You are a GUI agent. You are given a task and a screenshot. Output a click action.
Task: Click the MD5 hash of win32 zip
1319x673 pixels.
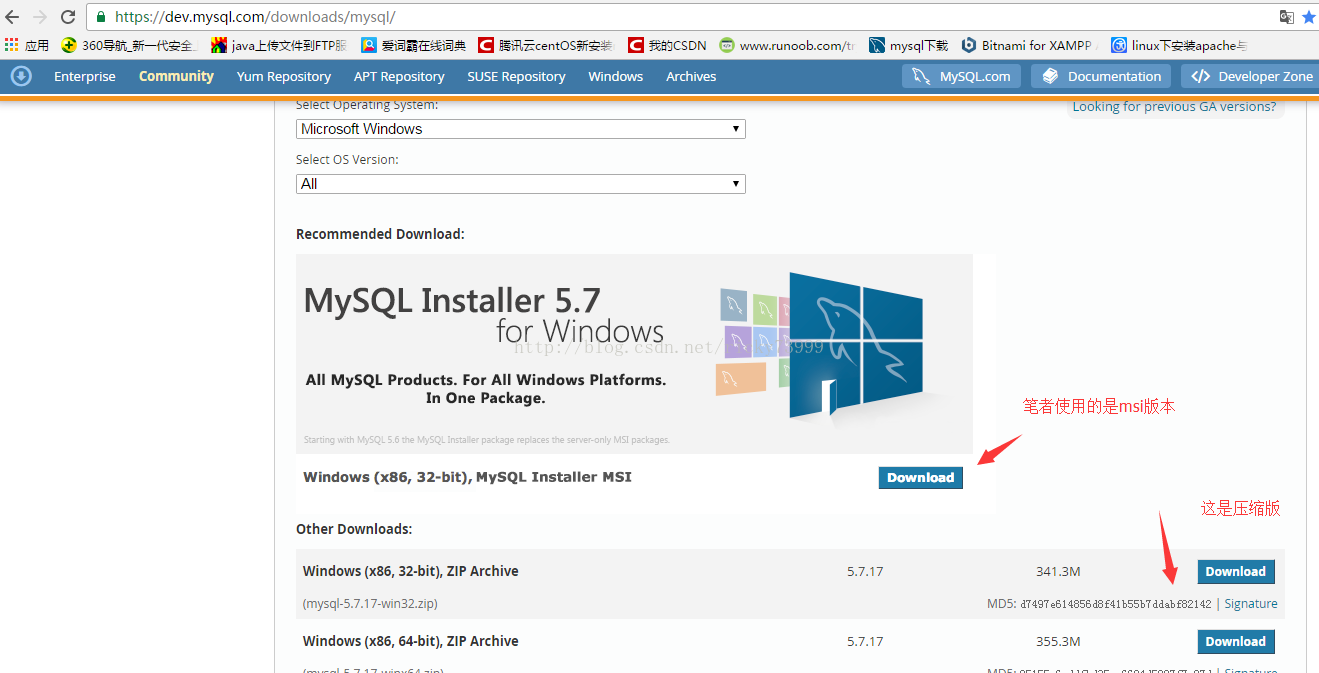(x=1115, y=604)
